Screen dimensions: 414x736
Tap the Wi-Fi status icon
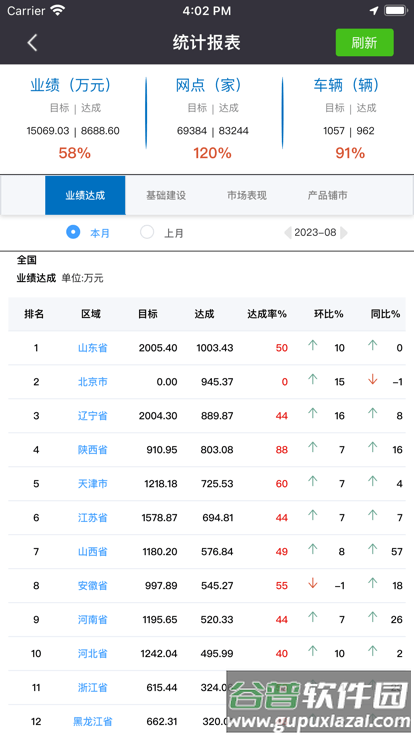[x=58, y=10]
